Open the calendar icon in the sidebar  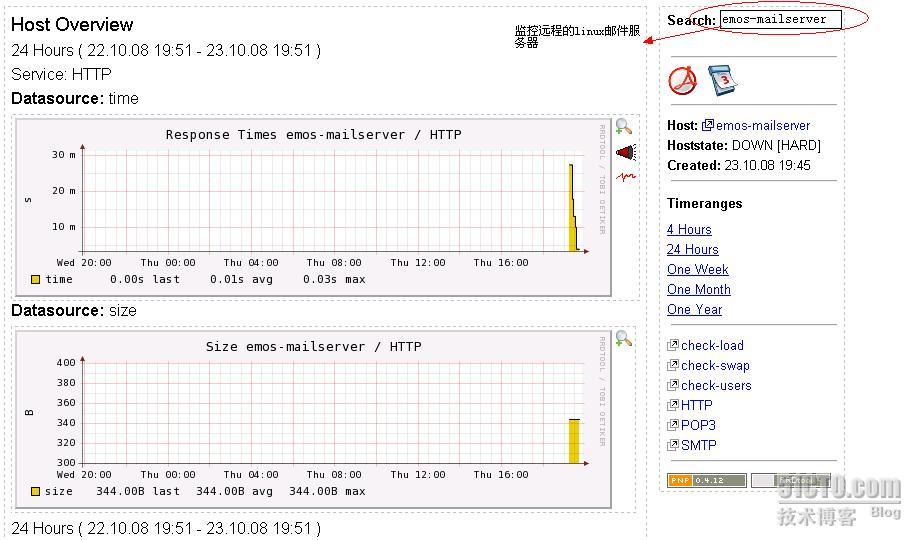coord(722,80)
